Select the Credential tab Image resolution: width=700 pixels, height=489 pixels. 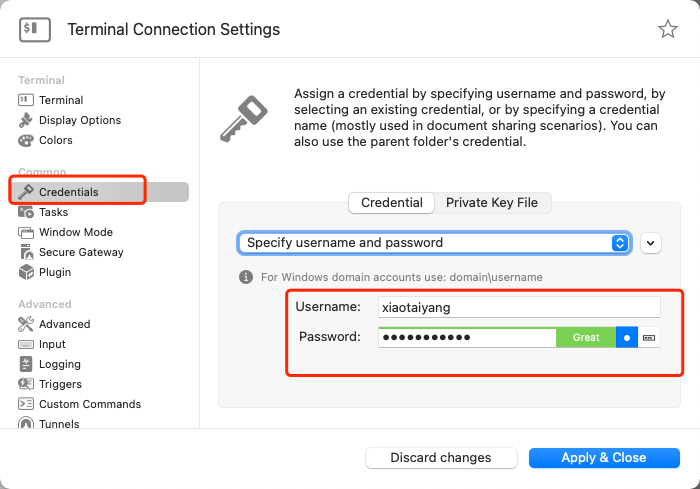[392, 202]
